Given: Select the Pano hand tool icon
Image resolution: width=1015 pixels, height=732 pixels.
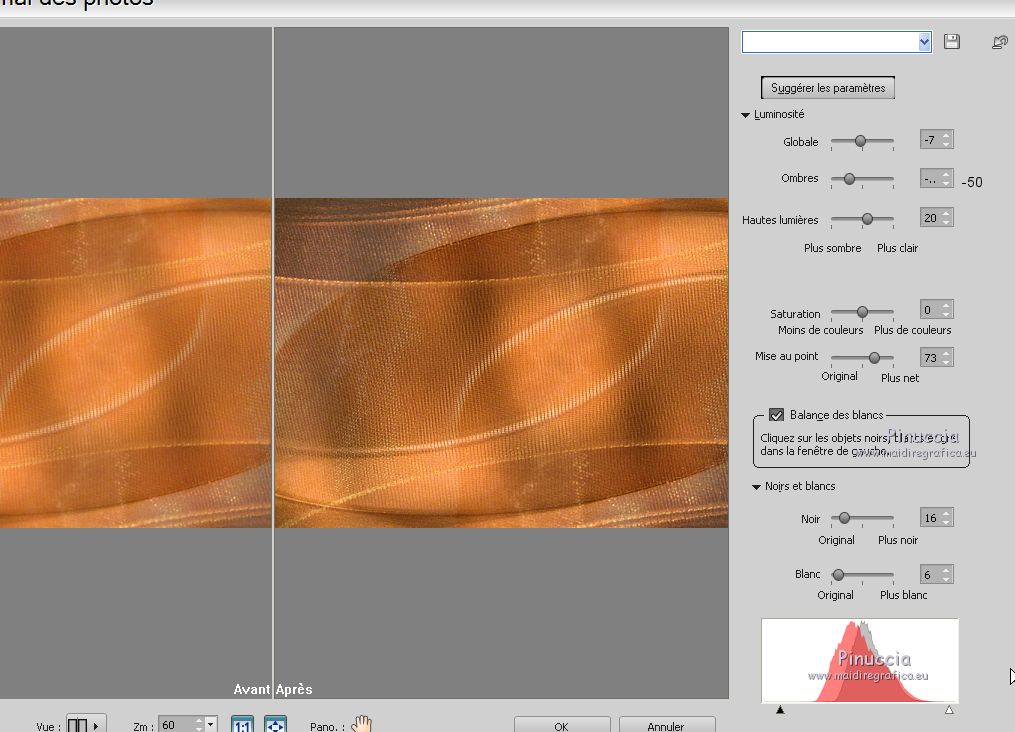Looking at the screenshot, I should [362, 724].
